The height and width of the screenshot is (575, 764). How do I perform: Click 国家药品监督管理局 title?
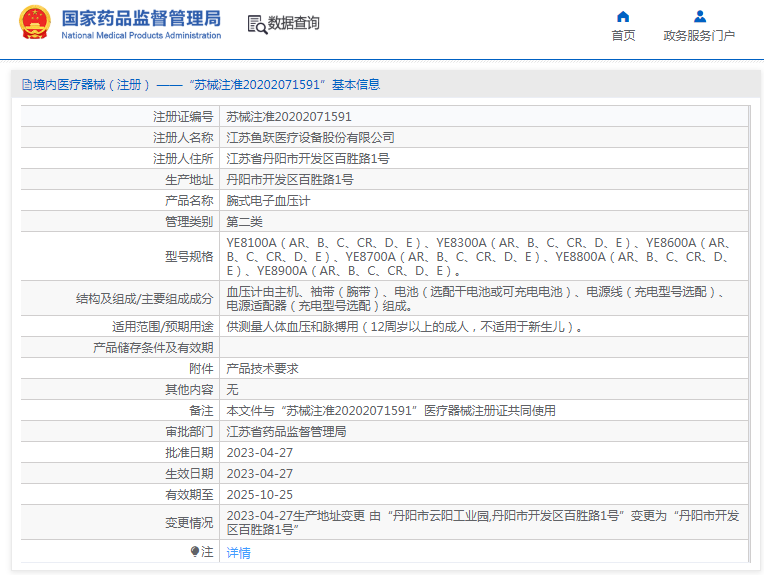pyautogui.click(x=141, y=19)
